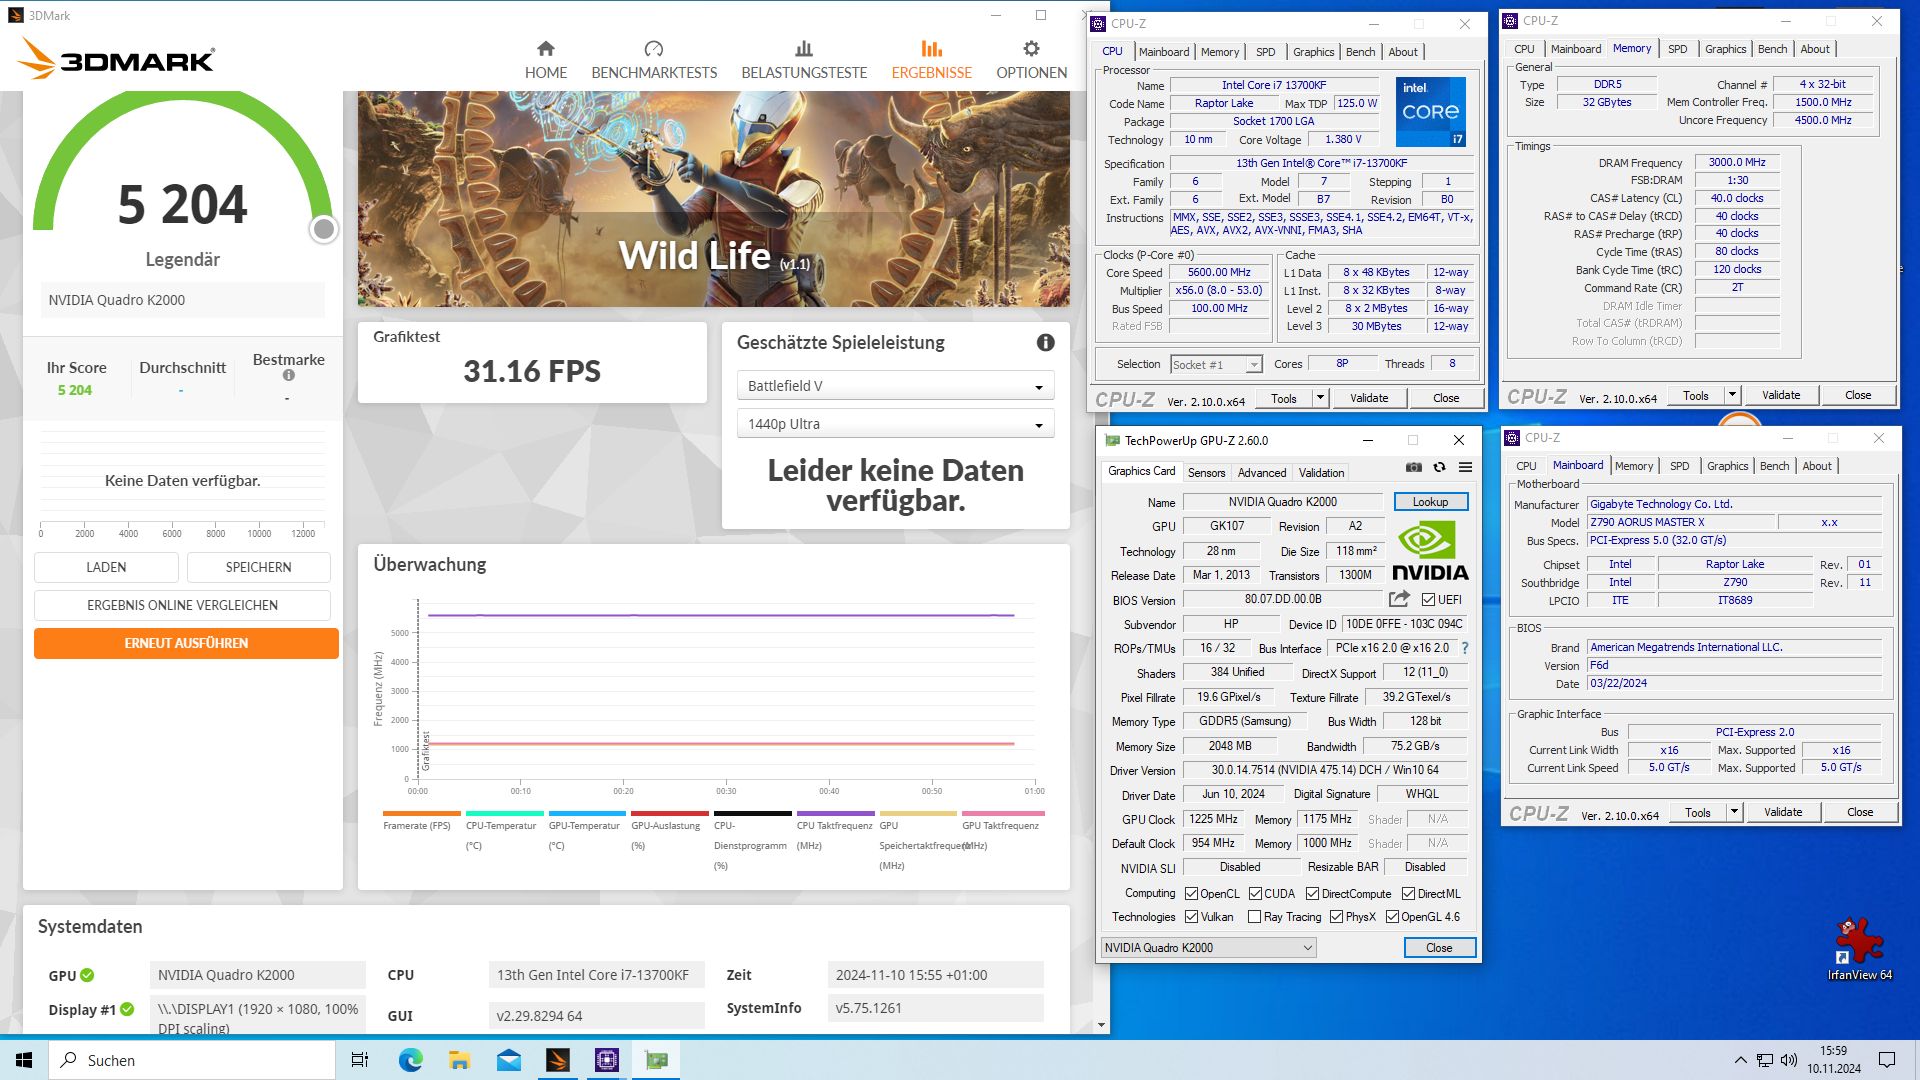Open the BENCHMARKTESTS section in 3DMark
The height and width of the screenshot is (1080, 1920).
tap(654, 60)
